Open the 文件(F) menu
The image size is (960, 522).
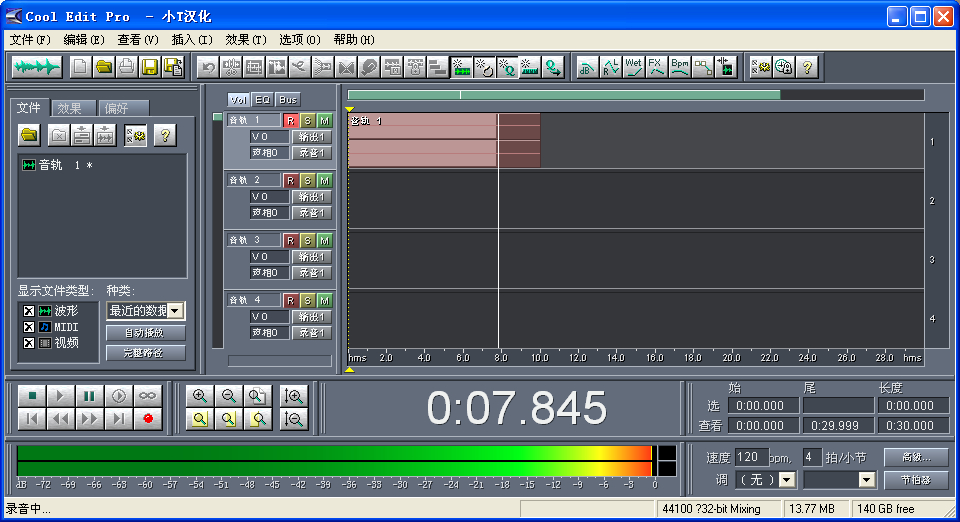(30, 40)
